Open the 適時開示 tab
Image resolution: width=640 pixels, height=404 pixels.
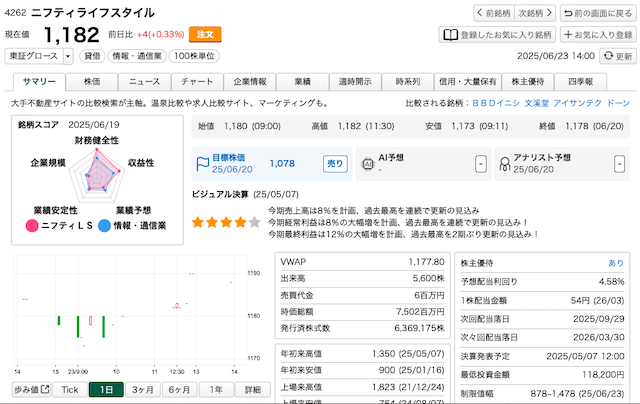(x=355, y=82)
